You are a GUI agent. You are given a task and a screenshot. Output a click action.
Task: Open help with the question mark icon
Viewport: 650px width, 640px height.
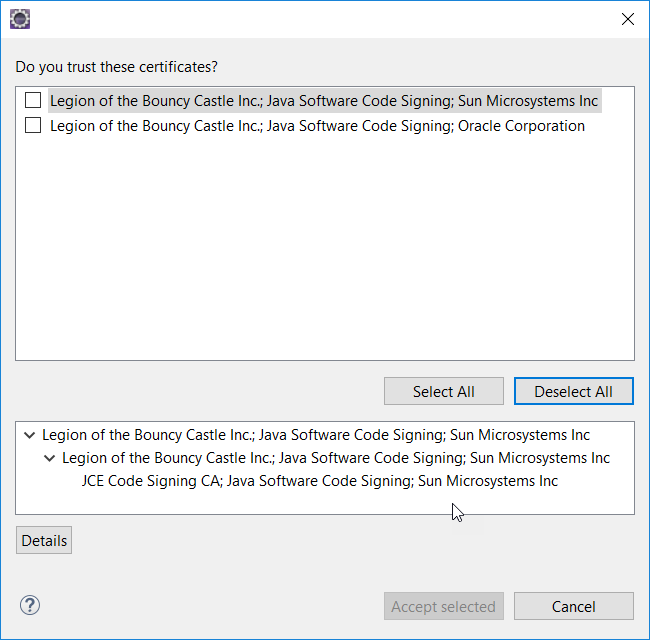tap(30, 605)
